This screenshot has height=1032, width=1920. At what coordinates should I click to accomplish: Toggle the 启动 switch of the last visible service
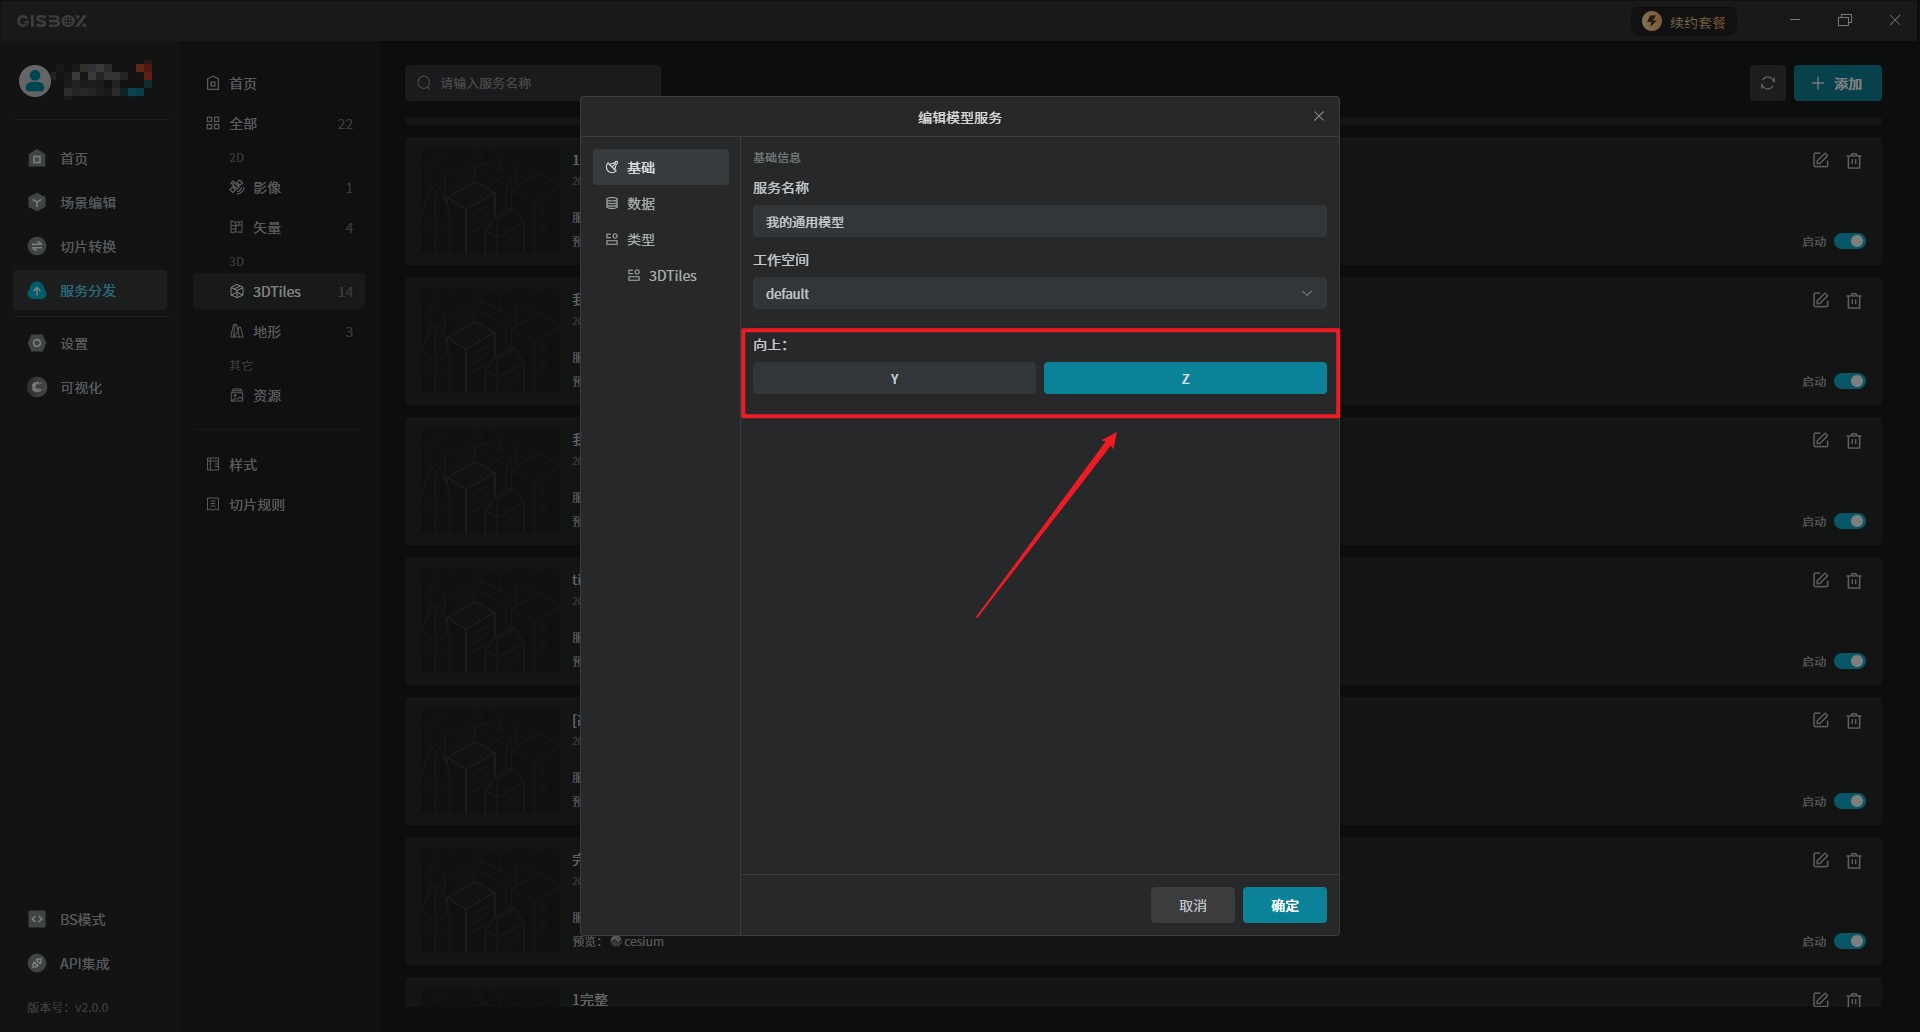pos(1849,941)
